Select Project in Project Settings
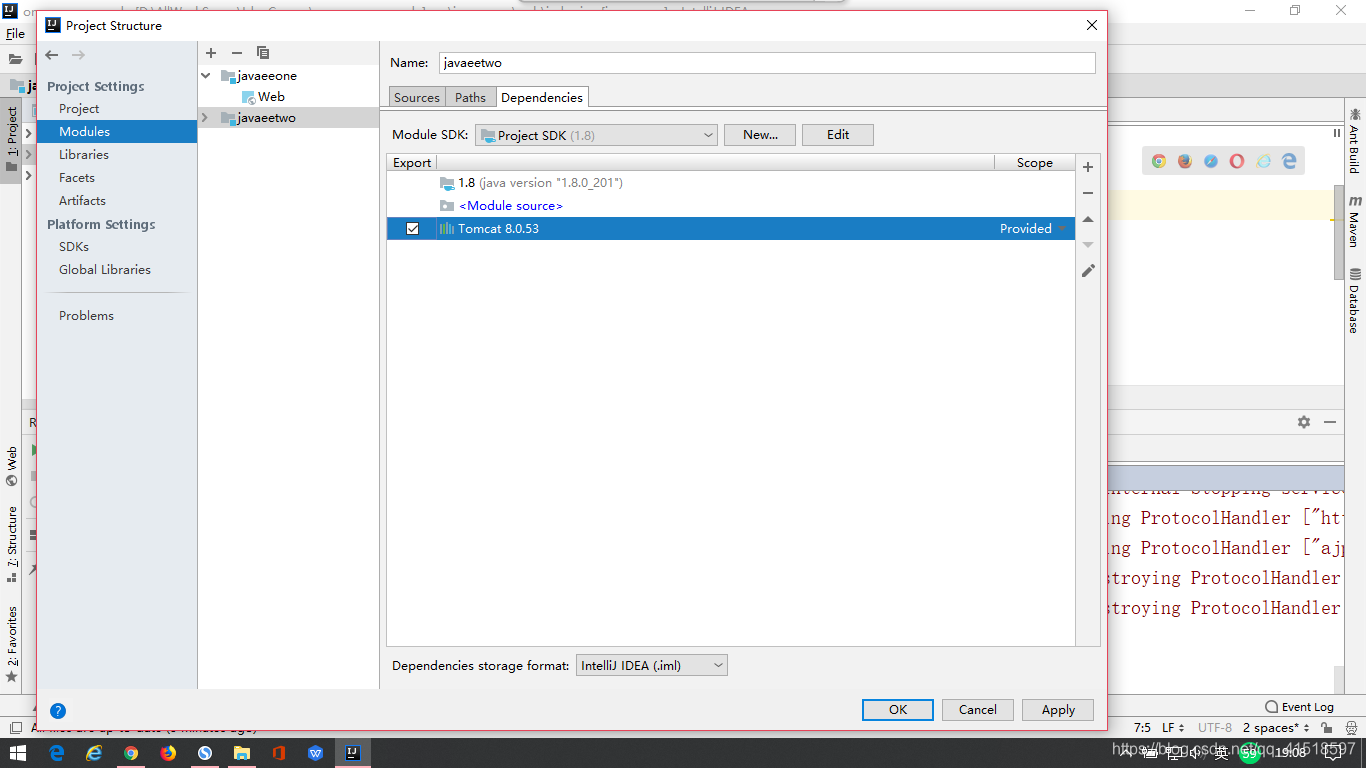1366x768 pixels. pyautogui.click(x=79, y=109)
